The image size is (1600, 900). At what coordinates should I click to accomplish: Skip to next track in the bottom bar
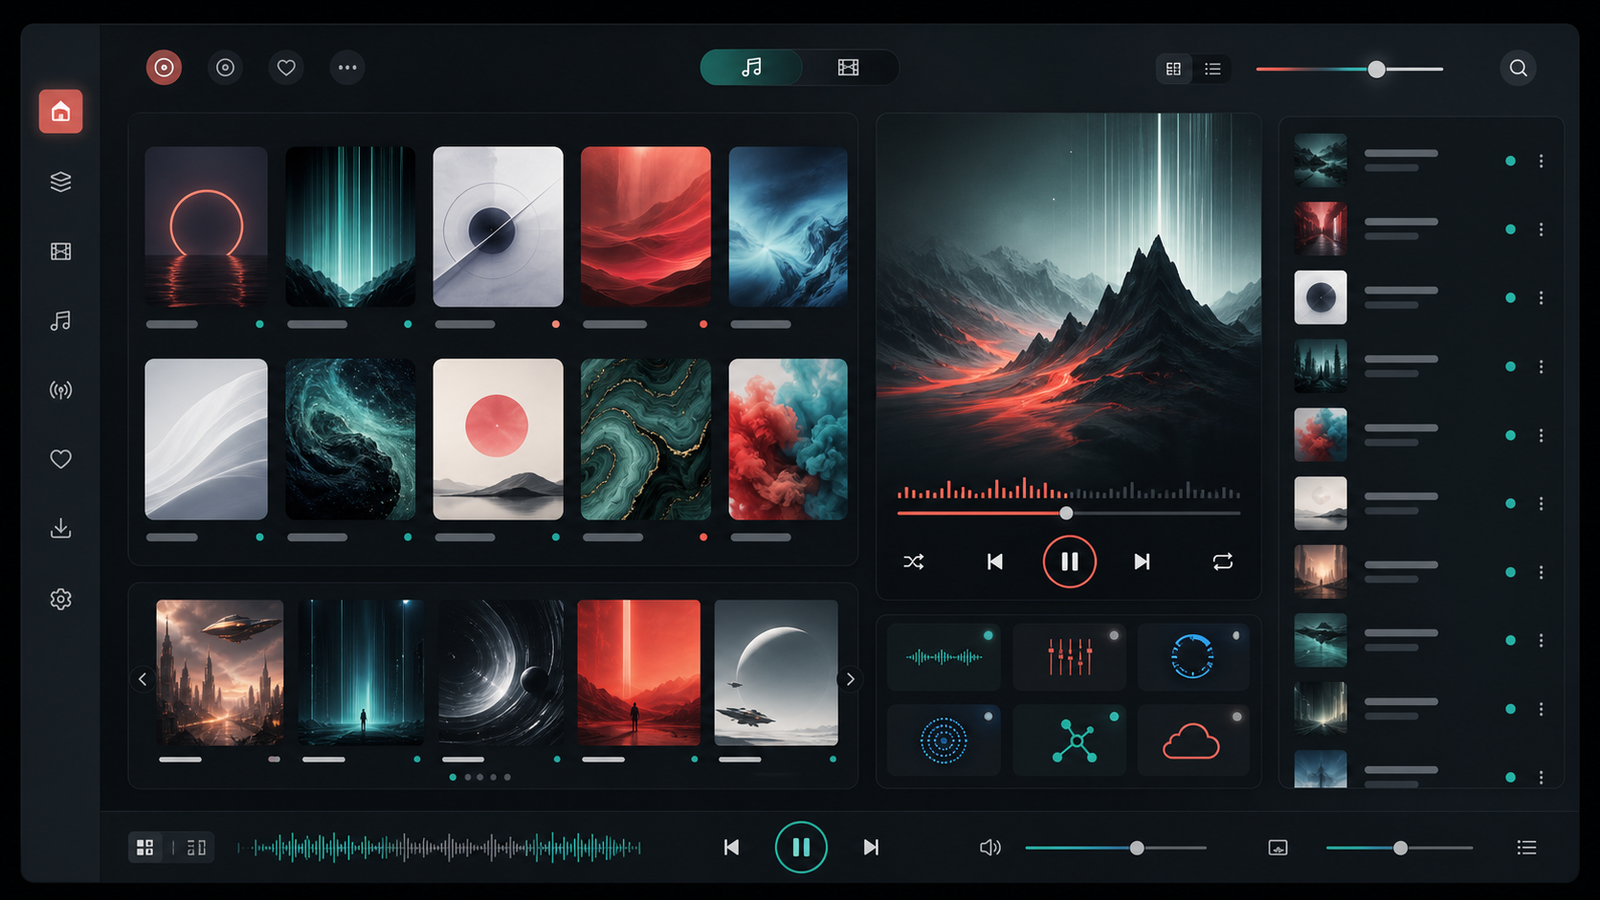[x=871, y=848]
